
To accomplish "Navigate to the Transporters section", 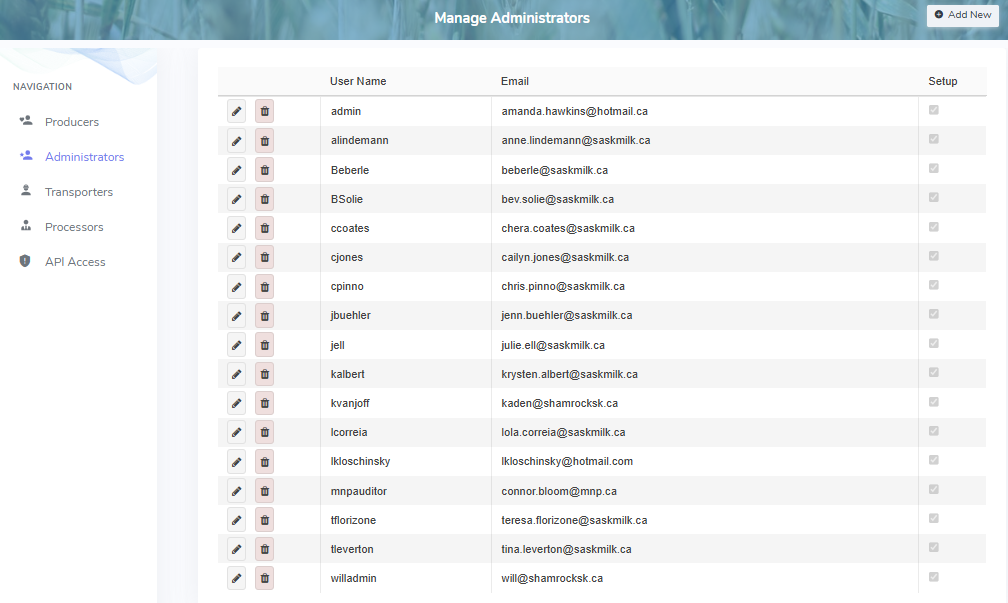I will (80, 191).
